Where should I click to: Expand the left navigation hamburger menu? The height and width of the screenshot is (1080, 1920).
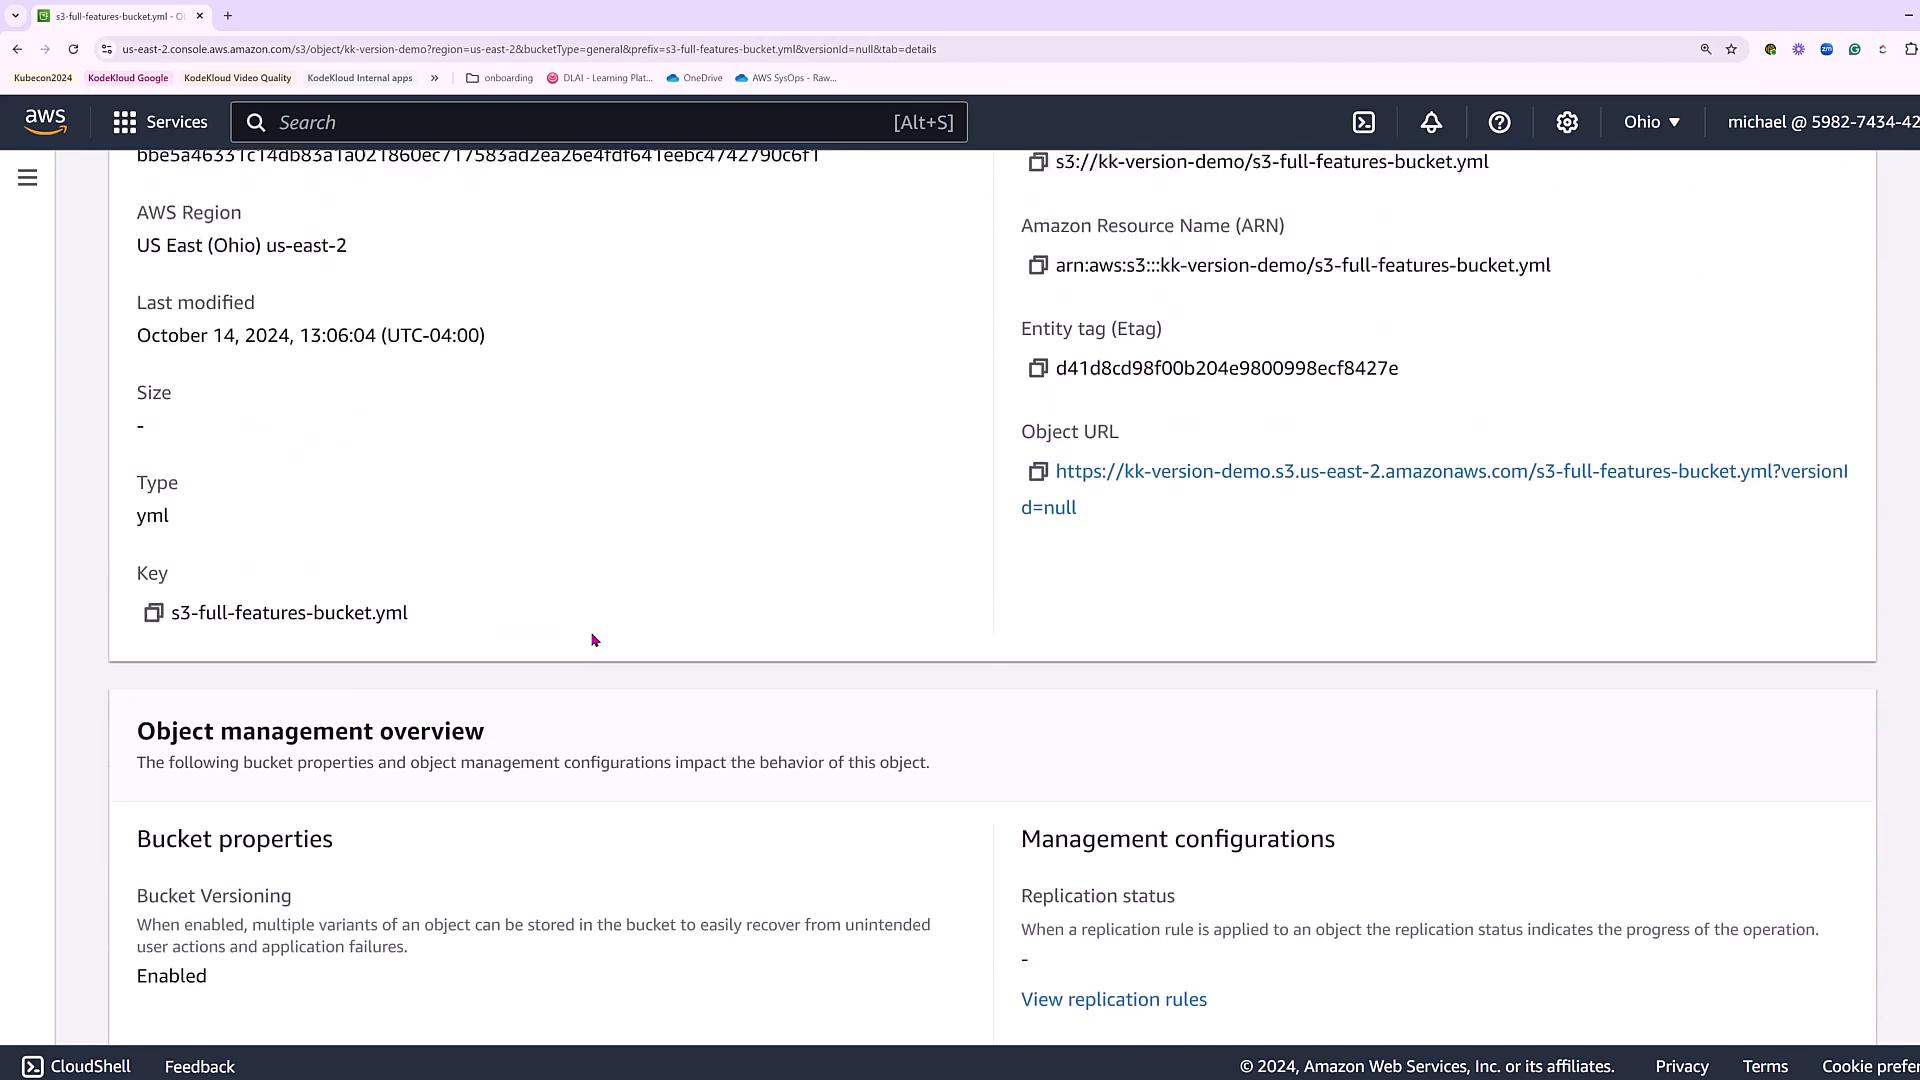click(x=28, y=178)
